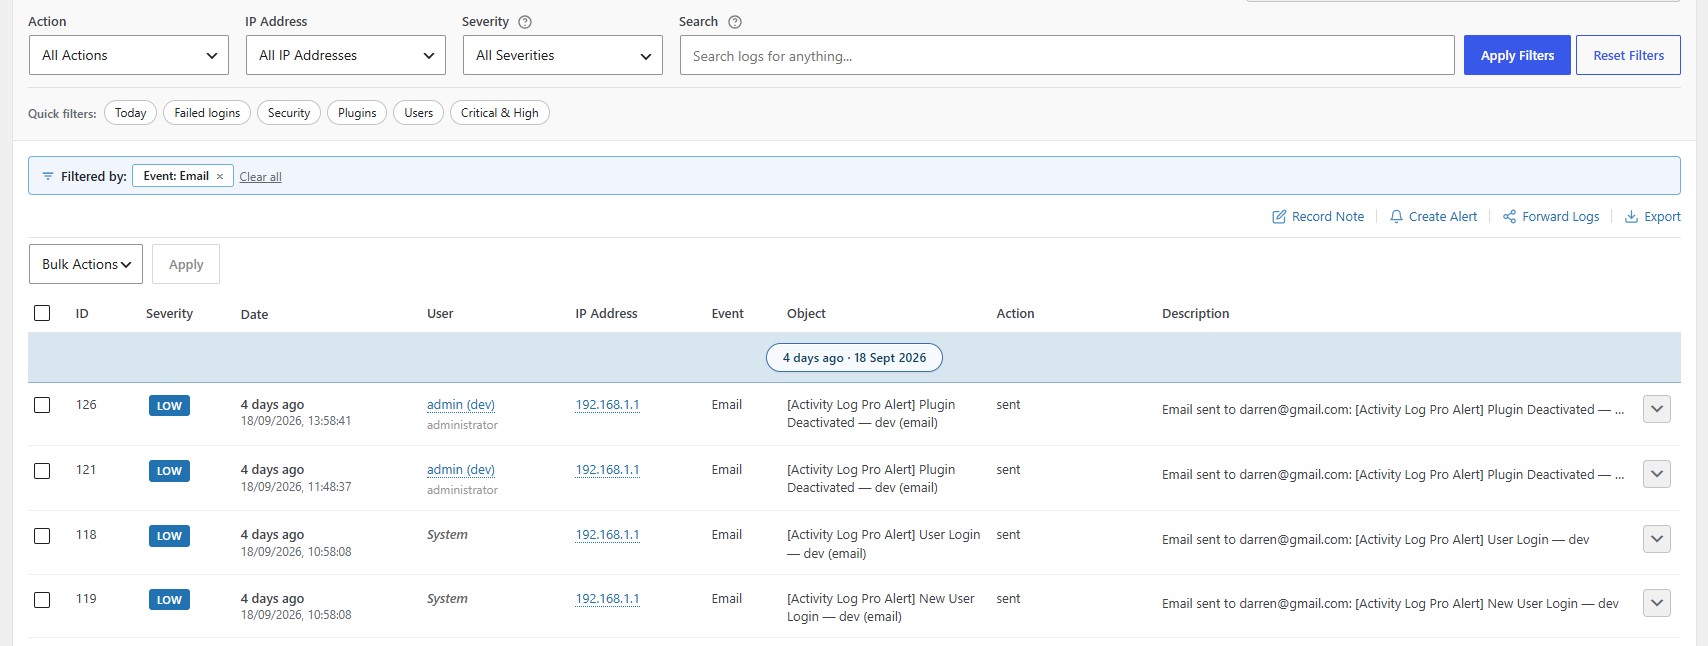Click the Search help question-mark icon
Viewport: 1708px width, 646px height.
point(735,22)
